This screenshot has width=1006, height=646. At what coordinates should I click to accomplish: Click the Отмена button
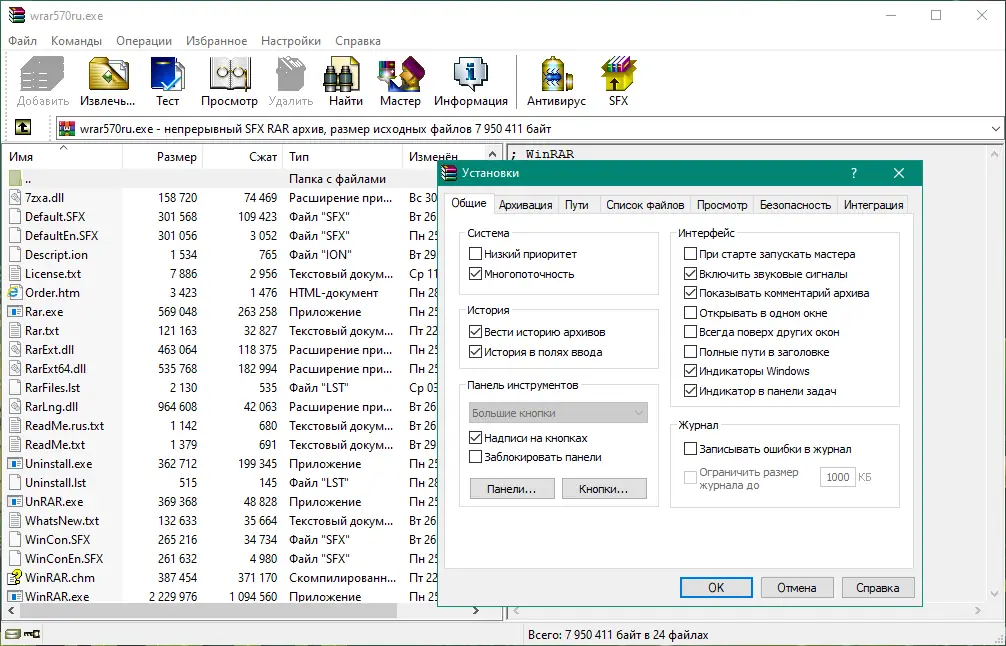coord(797,588)
